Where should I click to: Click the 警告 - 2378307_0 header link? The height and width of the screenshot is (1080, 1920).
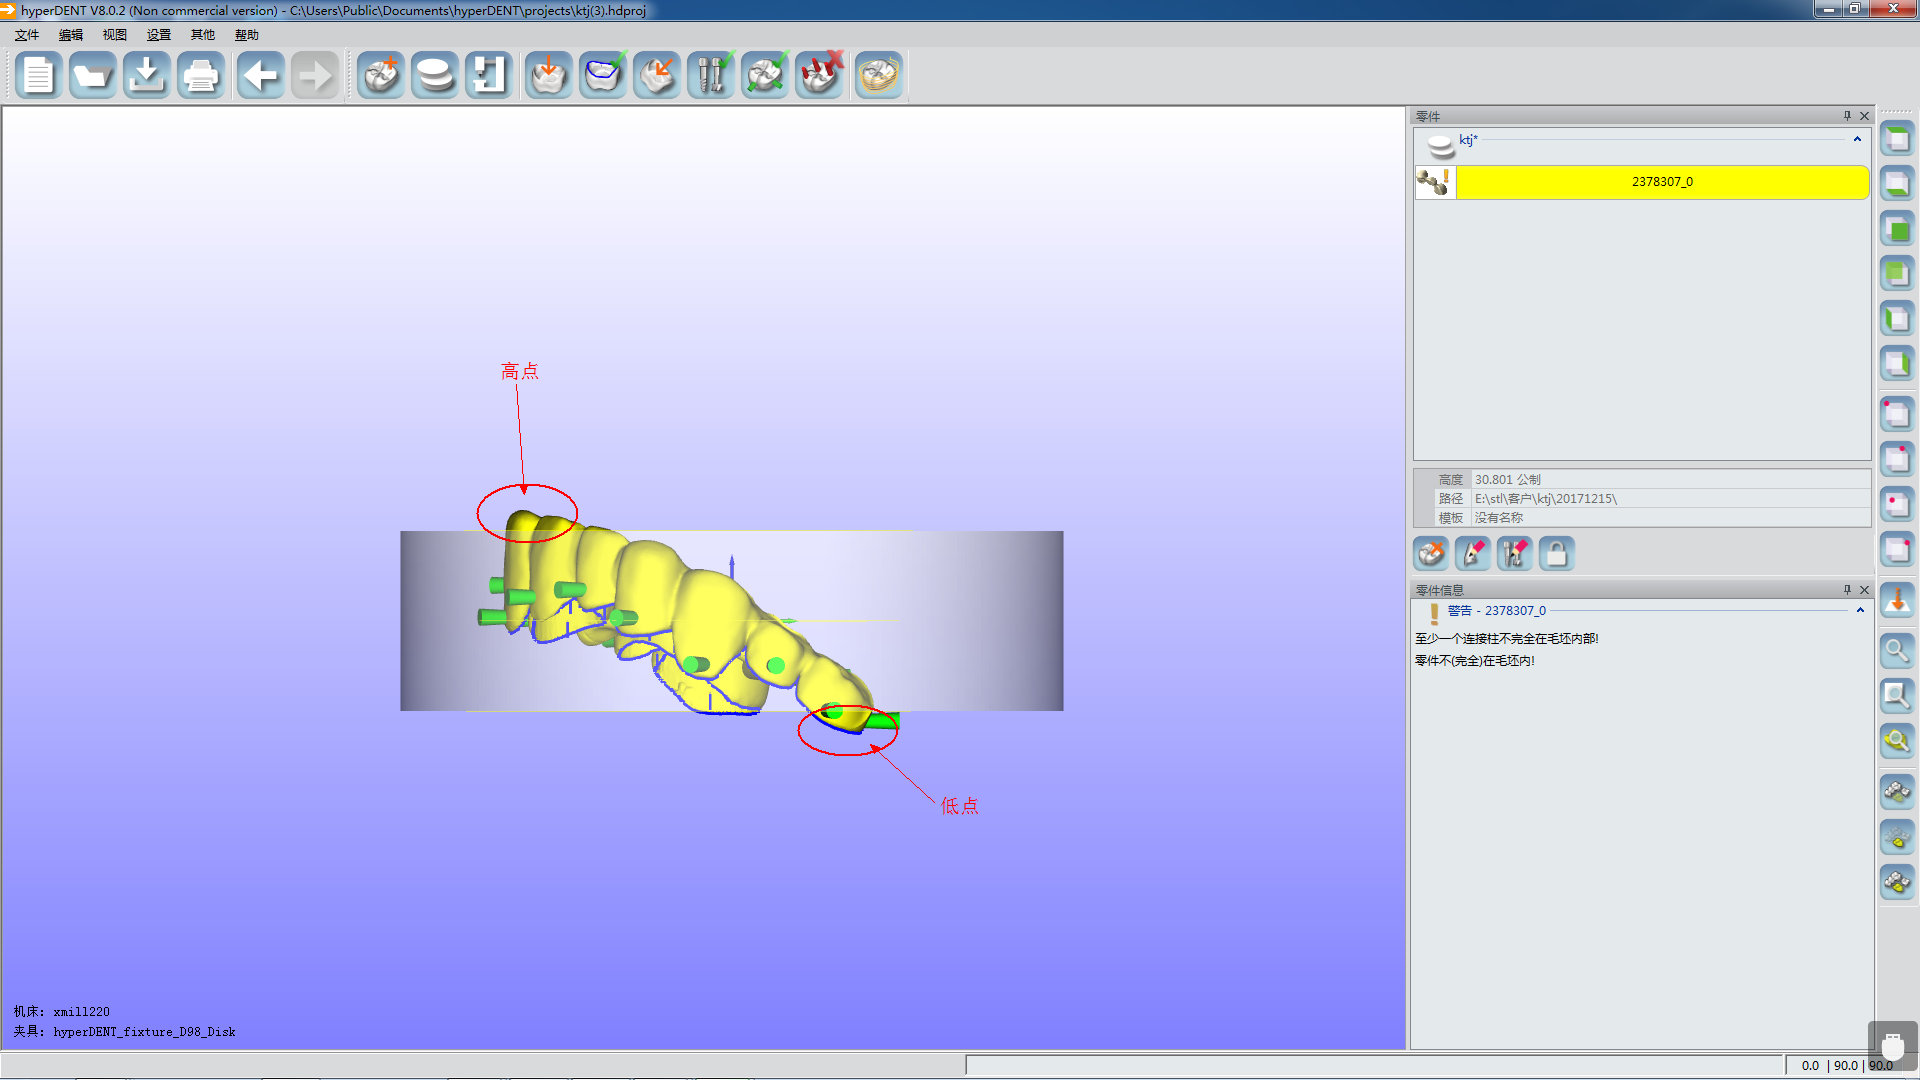[x=1496, y=611]
